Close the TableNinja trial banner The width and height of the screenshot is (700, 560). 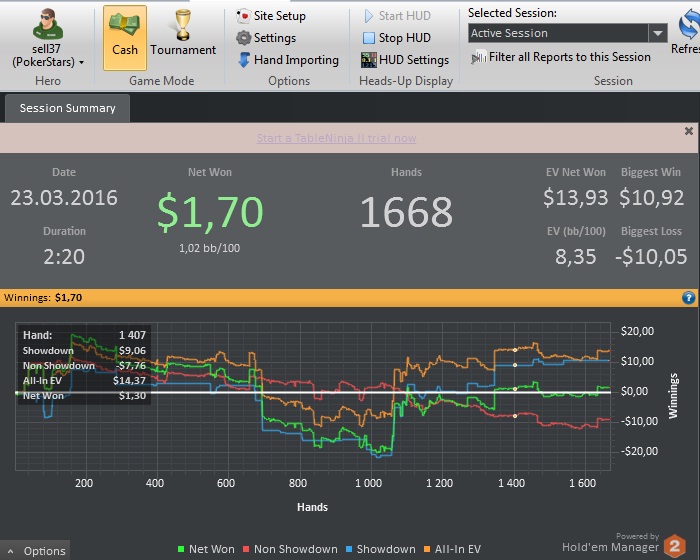click(x=689, y=131)
